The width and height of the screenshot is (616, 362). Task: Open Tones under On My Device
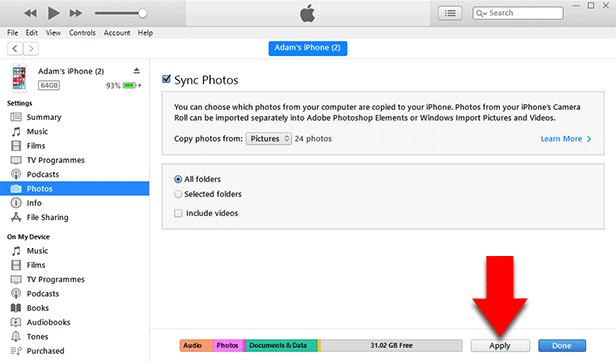pyautogui.click(x=75, y=336)
